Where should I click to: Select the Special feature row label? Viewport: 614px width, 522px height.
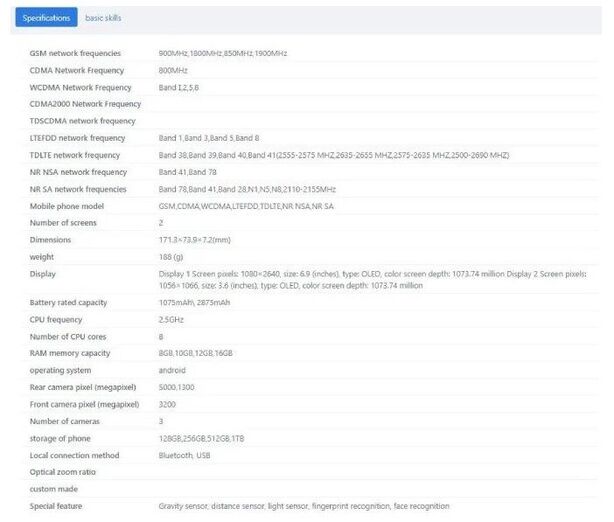tap(56, 506)
